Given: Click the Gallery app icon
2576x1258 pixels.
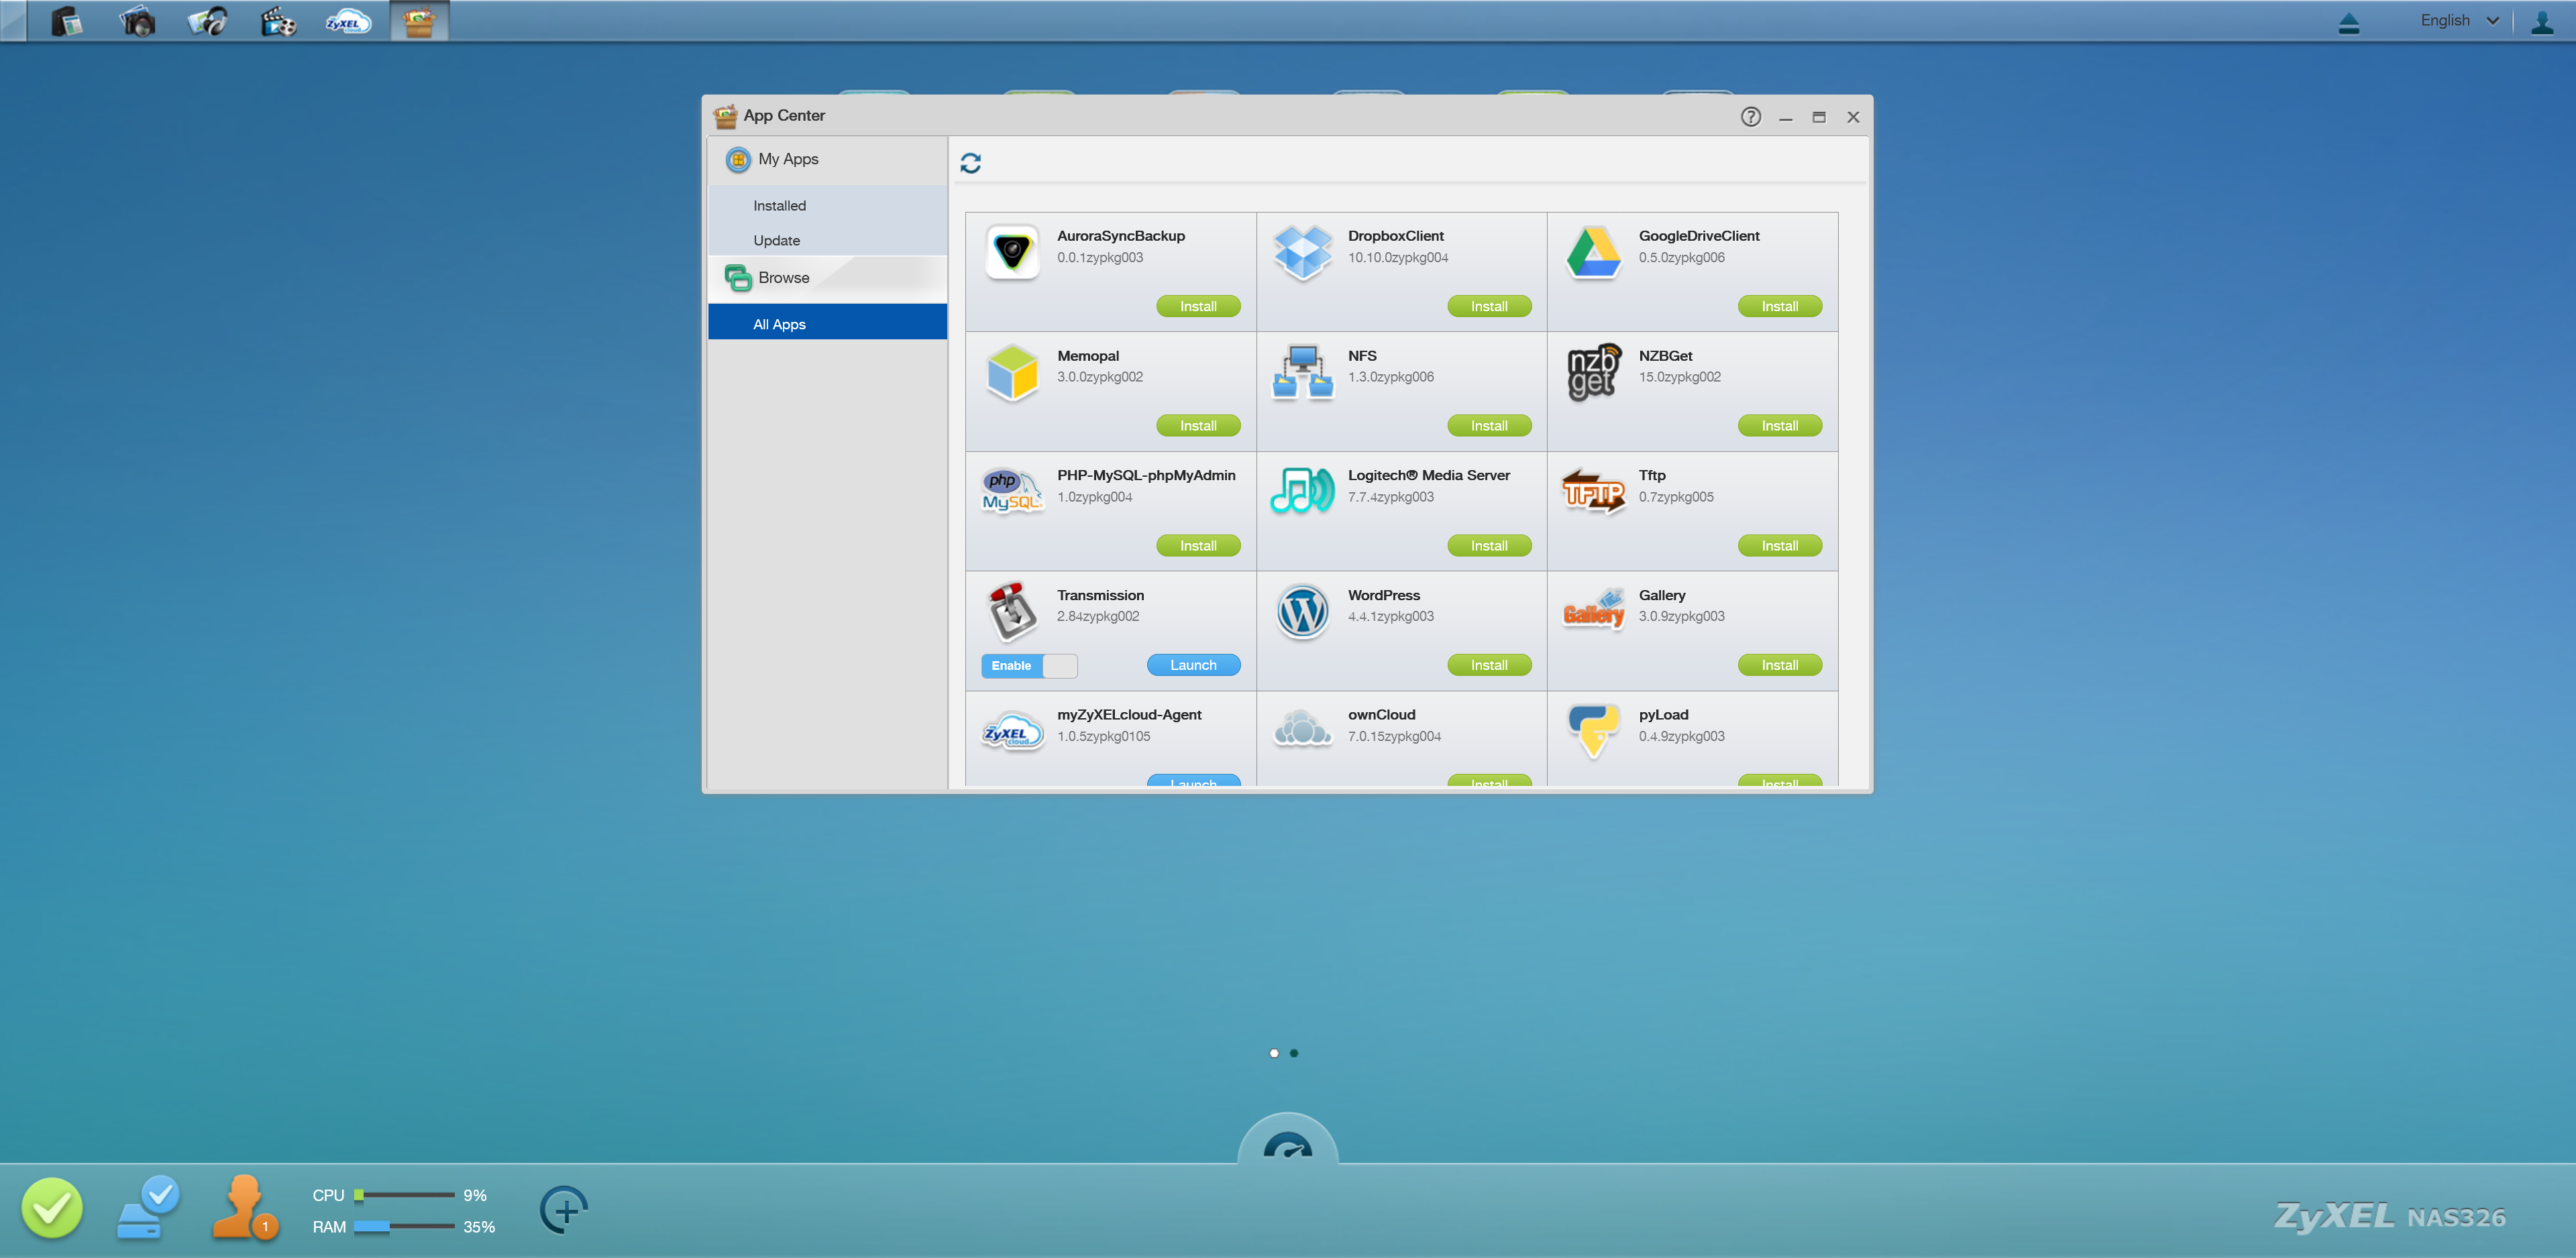Looking at the screenshot, I should click(1593, 610).
